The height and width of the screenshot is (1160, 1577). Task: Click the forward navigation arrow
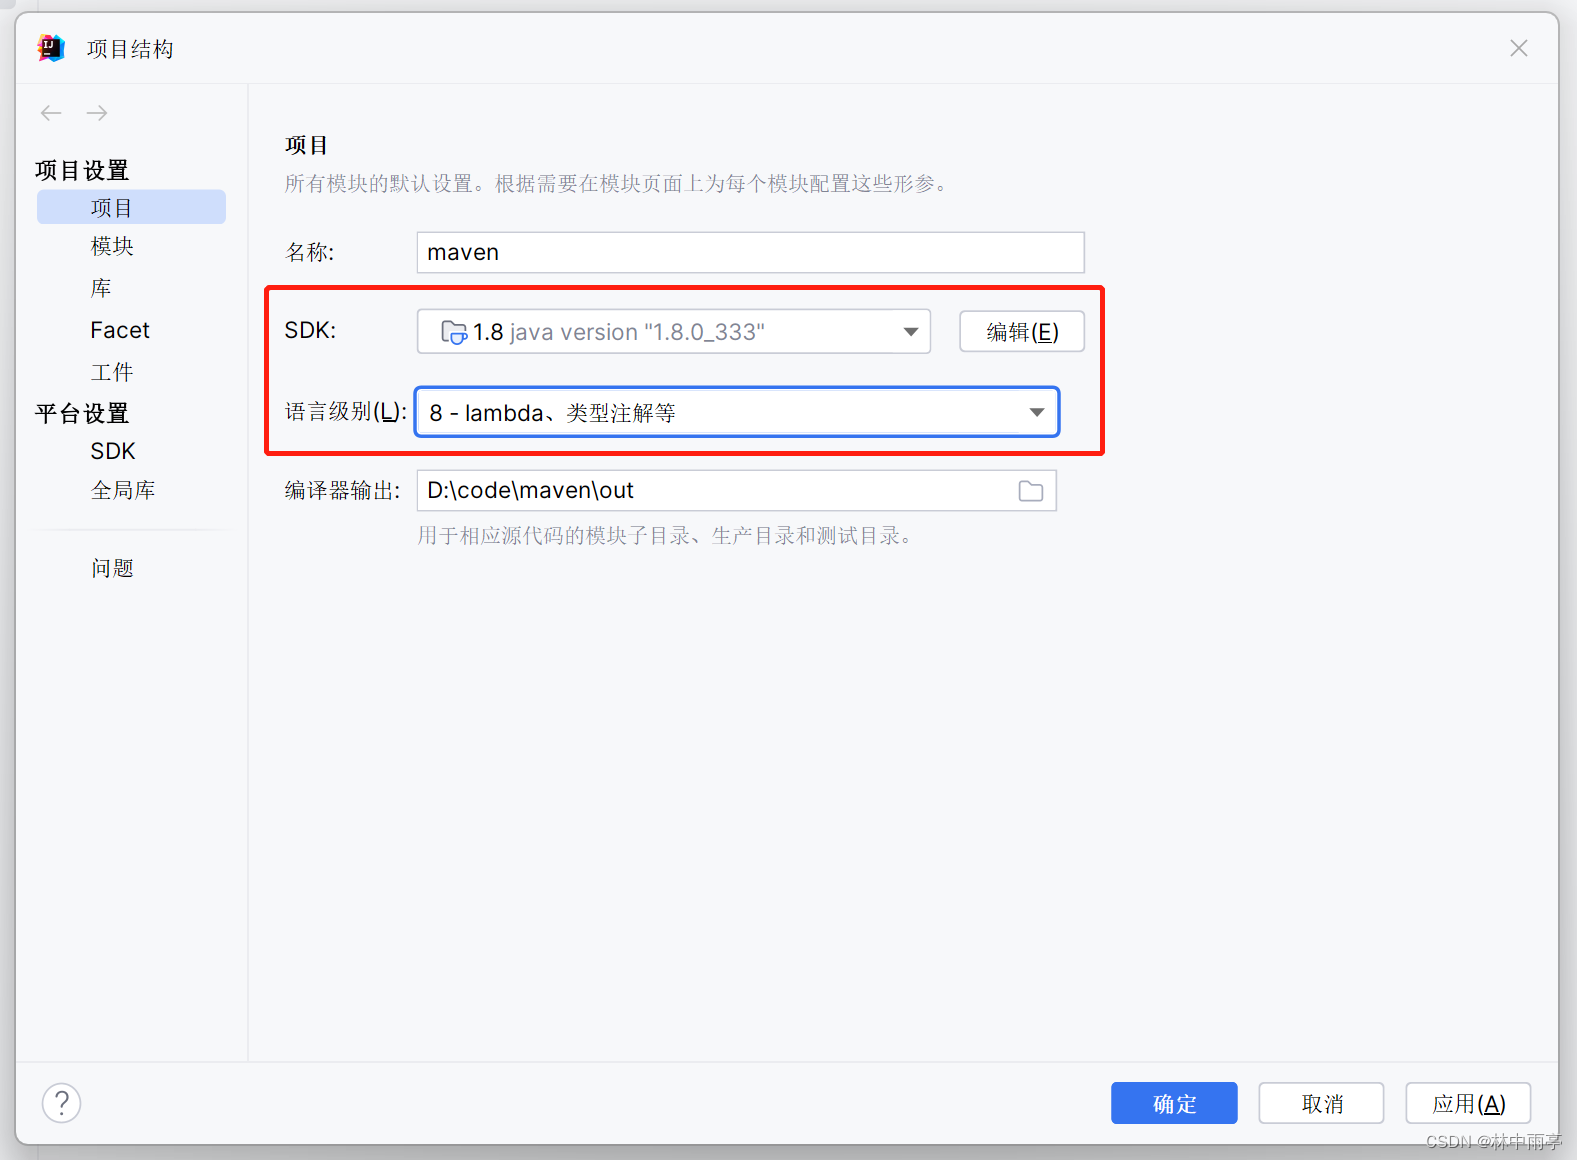(x=97, y=113)
